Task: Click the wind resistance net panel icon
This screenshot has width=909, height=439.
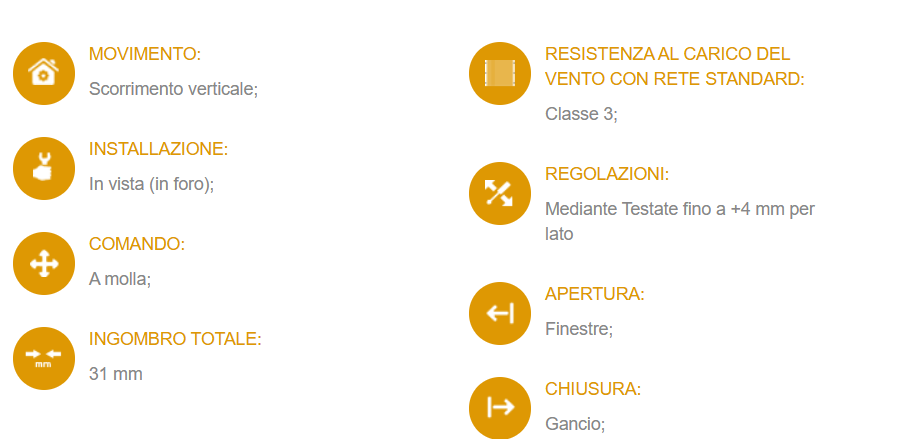Action: coord(500,74)
